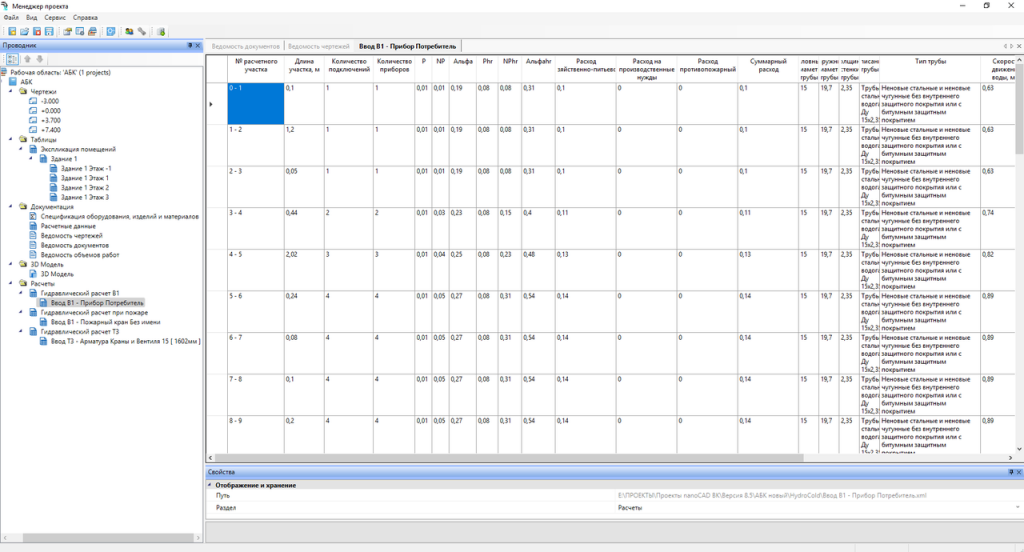This screenshot has height=552, width=1024.
Task: Switch to the Ведомость документов tab
Action: [244, 46]
